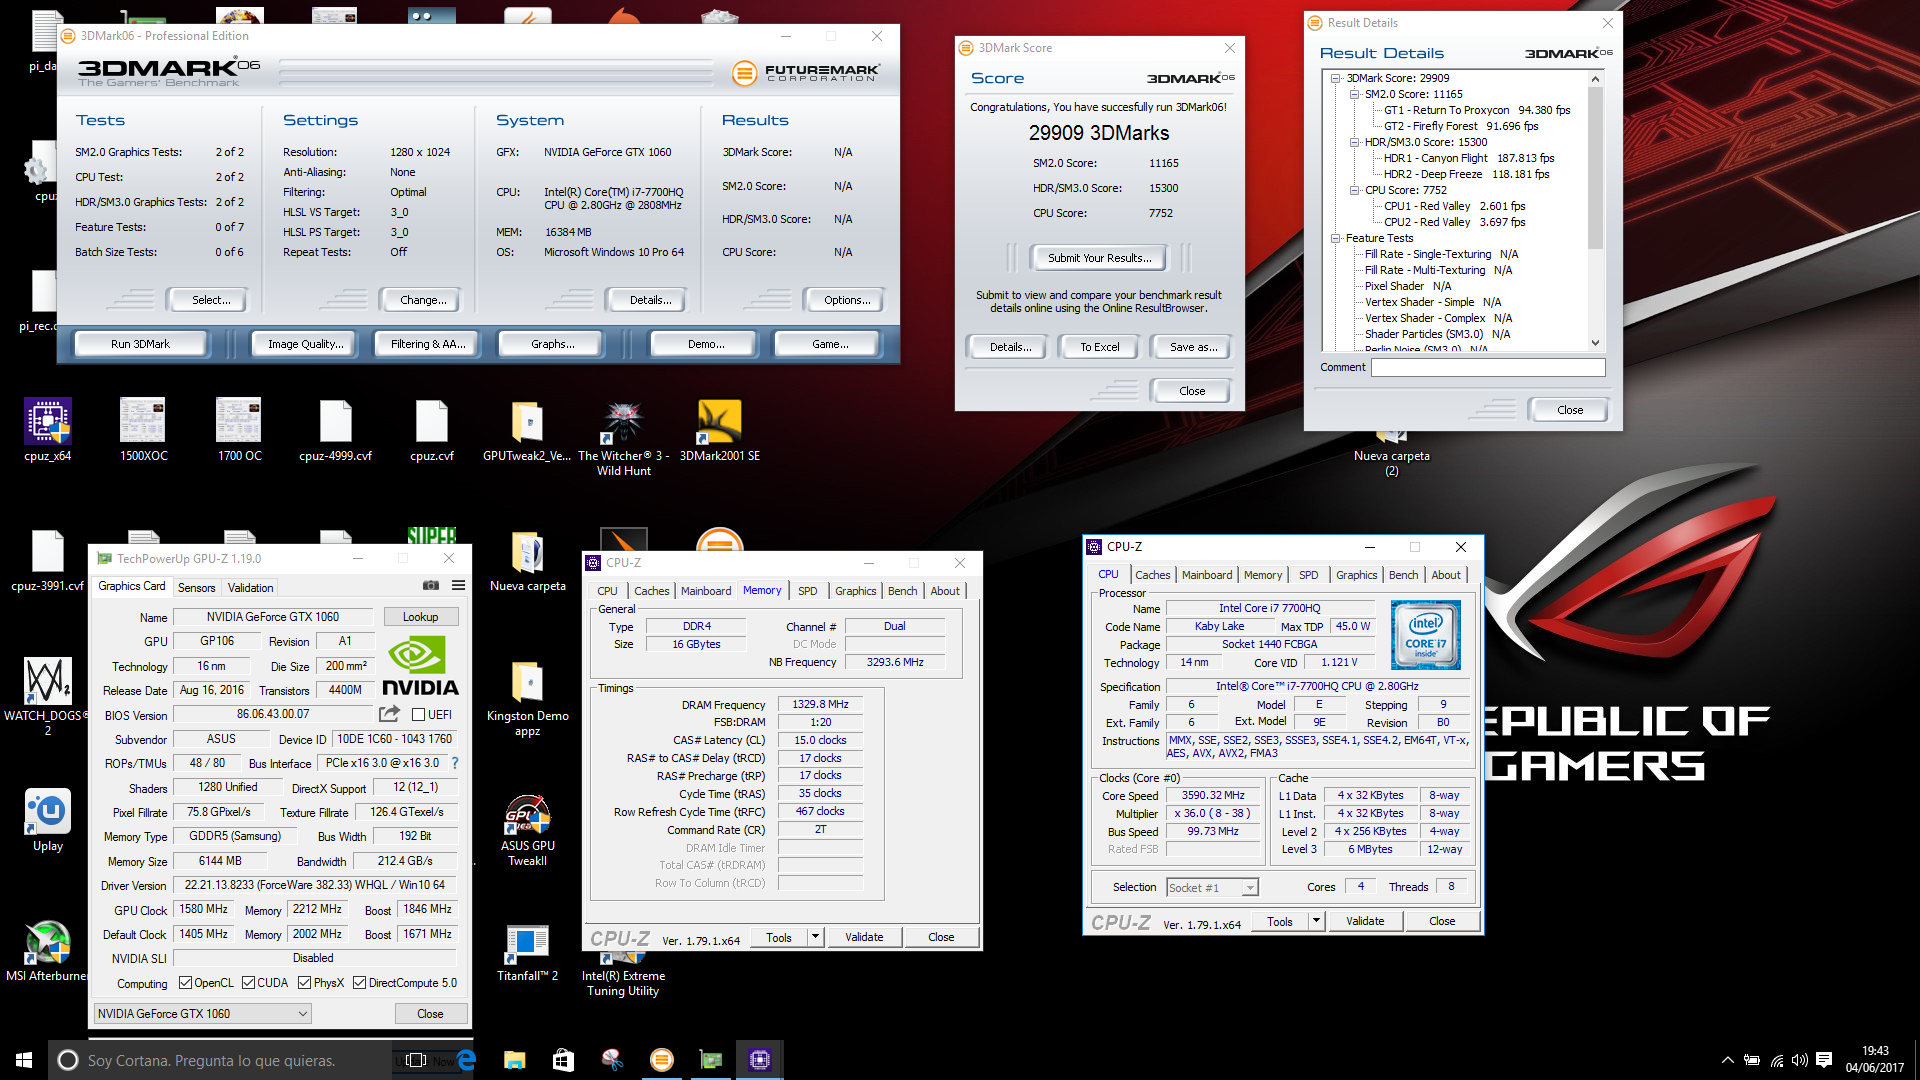Launch ASUS GPU TweakII shortcut
1920x1080 pixels.
point(527,830)
